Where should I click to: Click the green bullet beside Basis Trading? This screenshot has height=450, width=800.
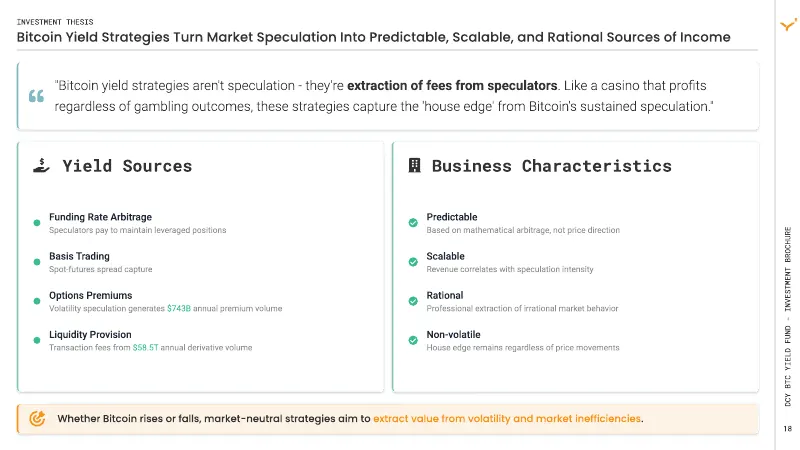click(37, 262)
